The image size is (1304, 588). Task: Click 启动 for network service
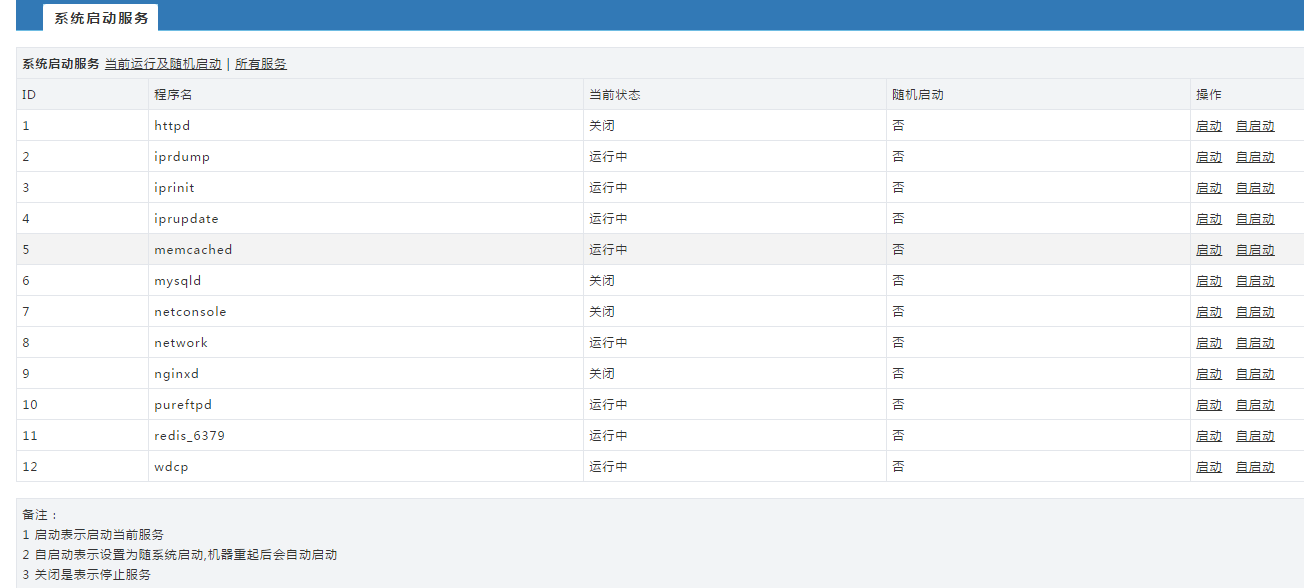click(x=1209, y=343)
